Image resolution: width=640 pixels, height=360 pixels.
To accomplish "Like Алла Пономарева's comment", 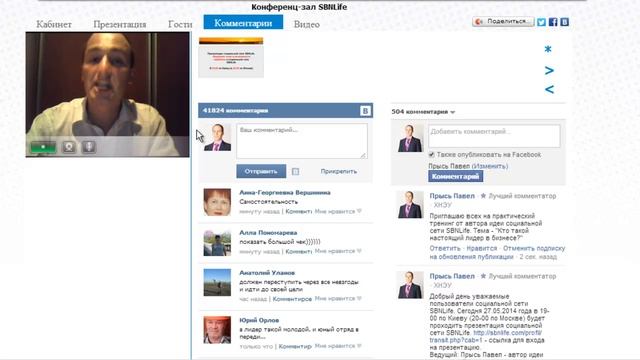I will pyautogui.click(x=338, y=251).
